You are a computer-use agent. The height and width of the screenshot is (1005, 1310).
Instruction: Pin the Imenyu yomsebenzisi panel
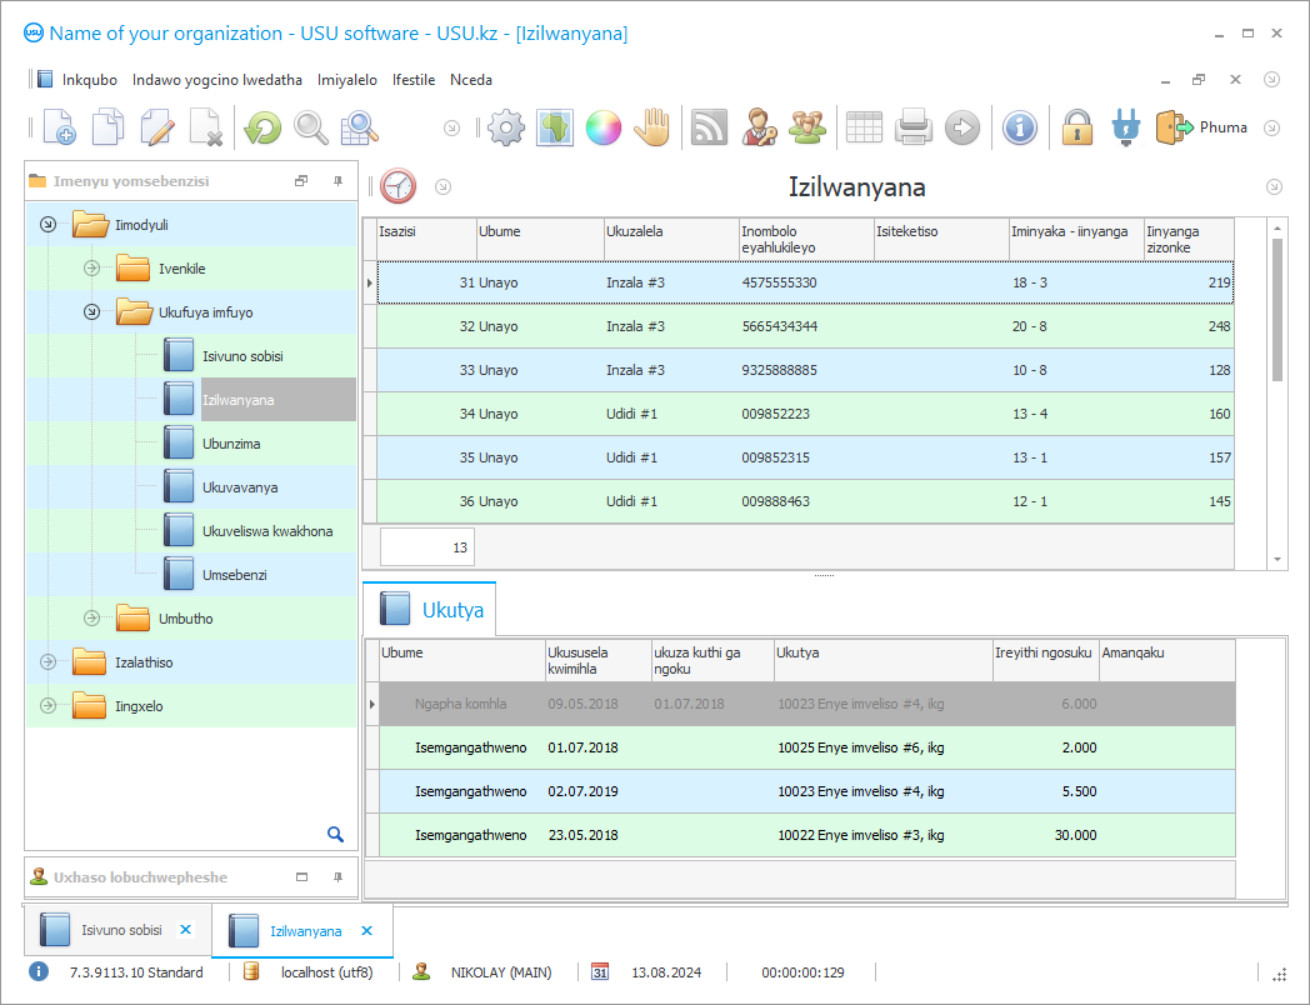(x=338, y=181)
